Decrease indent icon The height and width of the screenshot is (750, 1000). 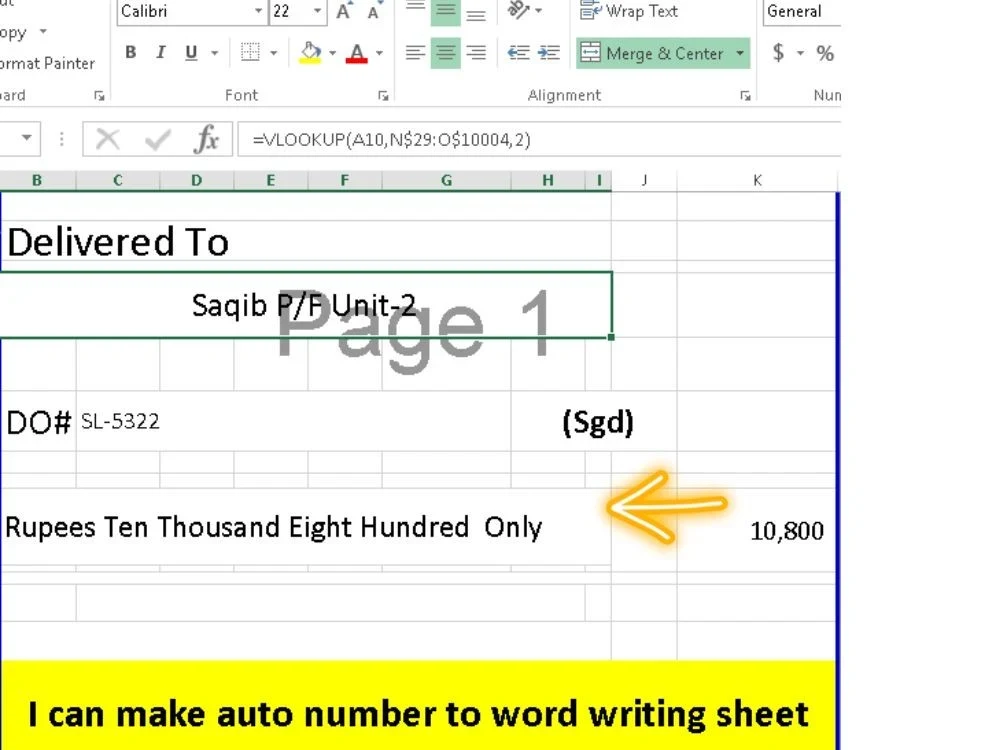[518, 52]
